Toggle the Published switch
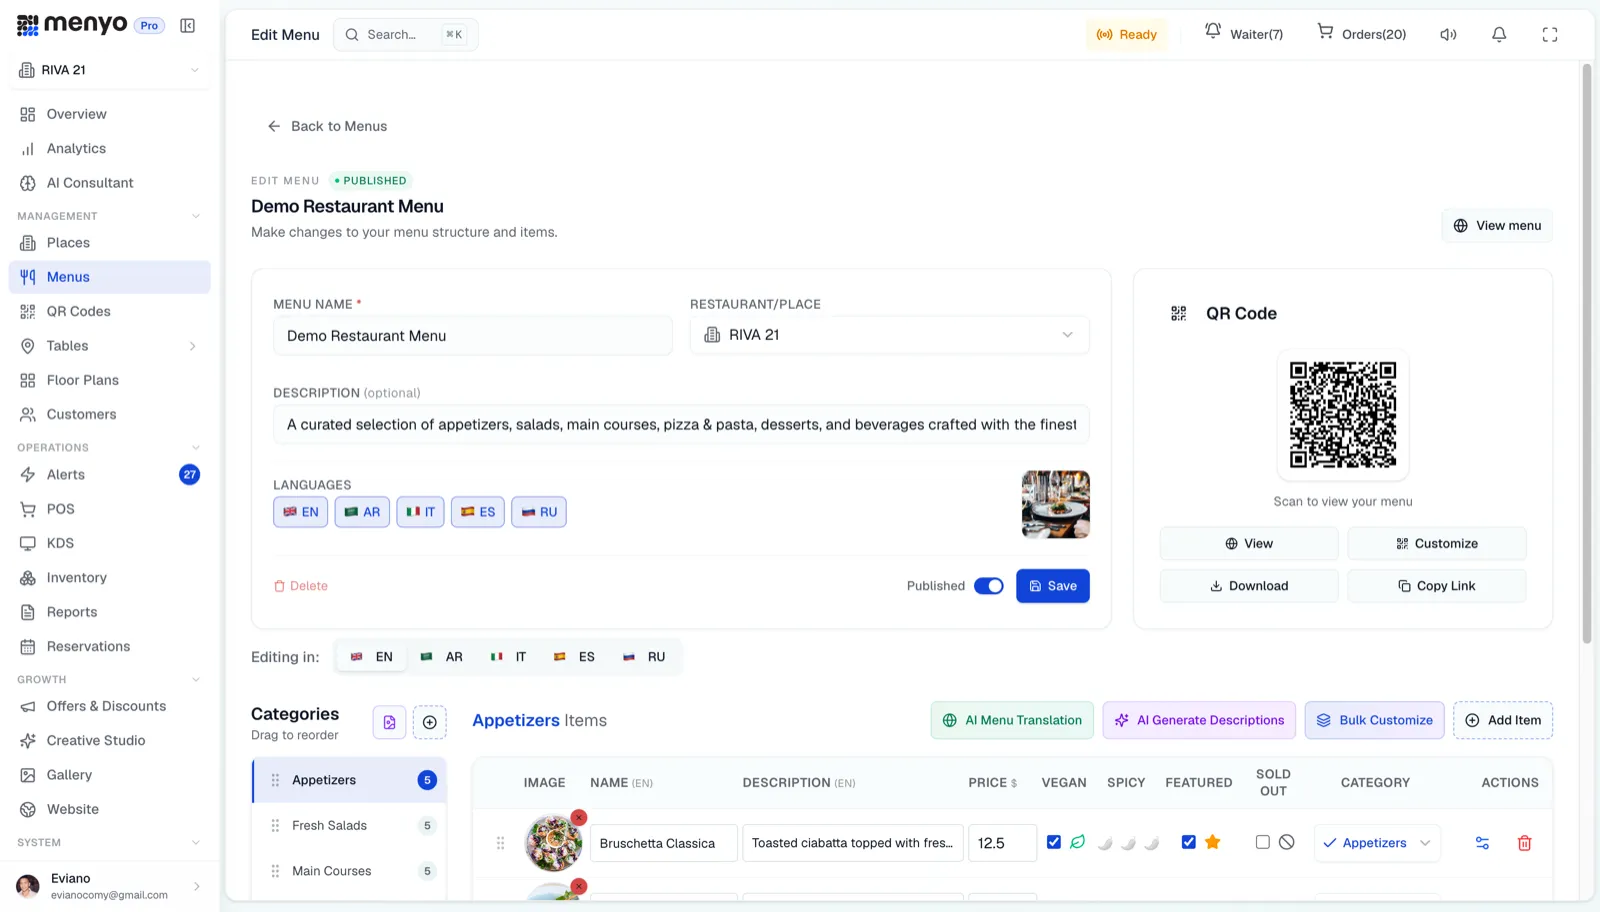Viewport: 1600px width, 912px height. [x=989, y=586]
